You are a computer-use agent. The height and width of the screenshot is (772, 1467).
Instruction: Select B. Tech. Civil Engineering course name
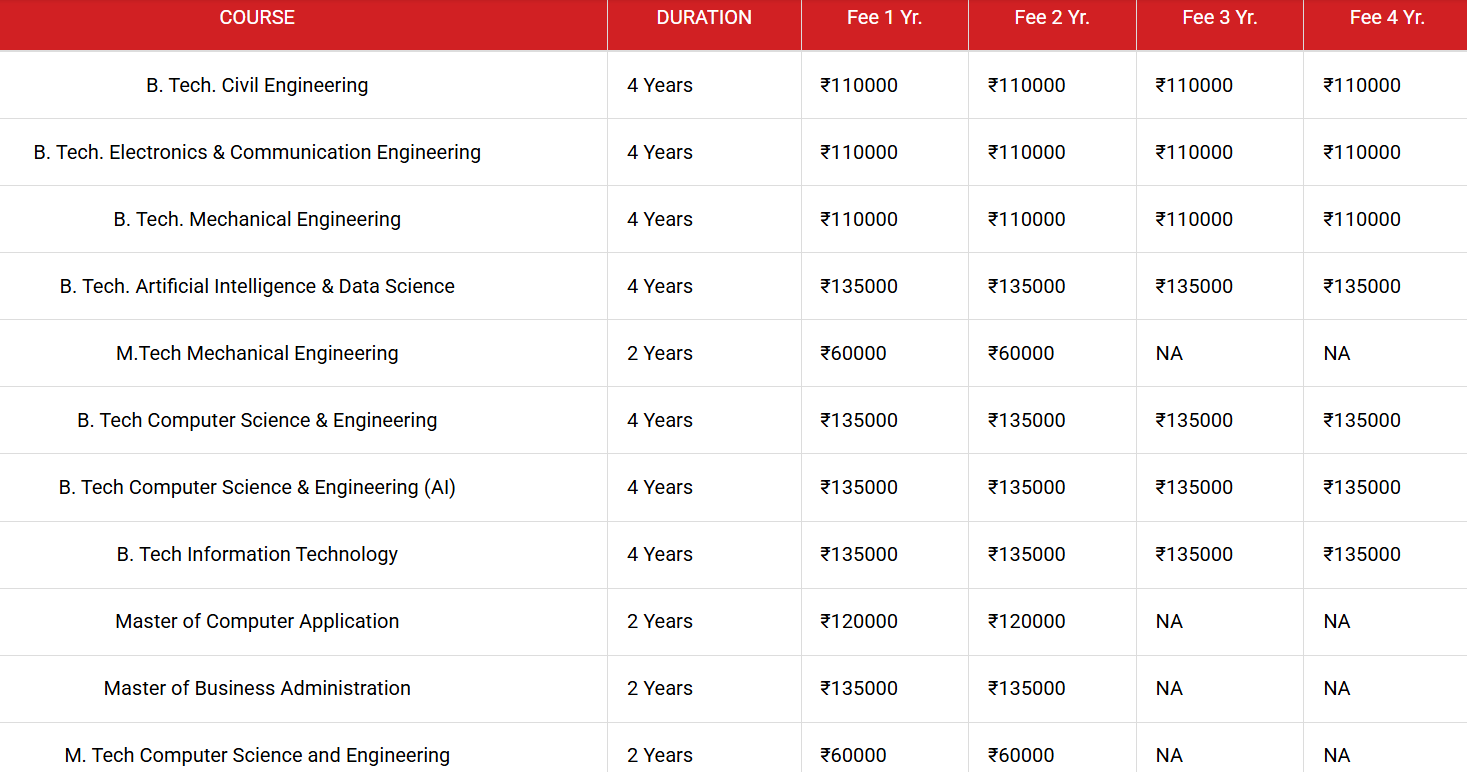pyautogui.click(x=257, y=86)
